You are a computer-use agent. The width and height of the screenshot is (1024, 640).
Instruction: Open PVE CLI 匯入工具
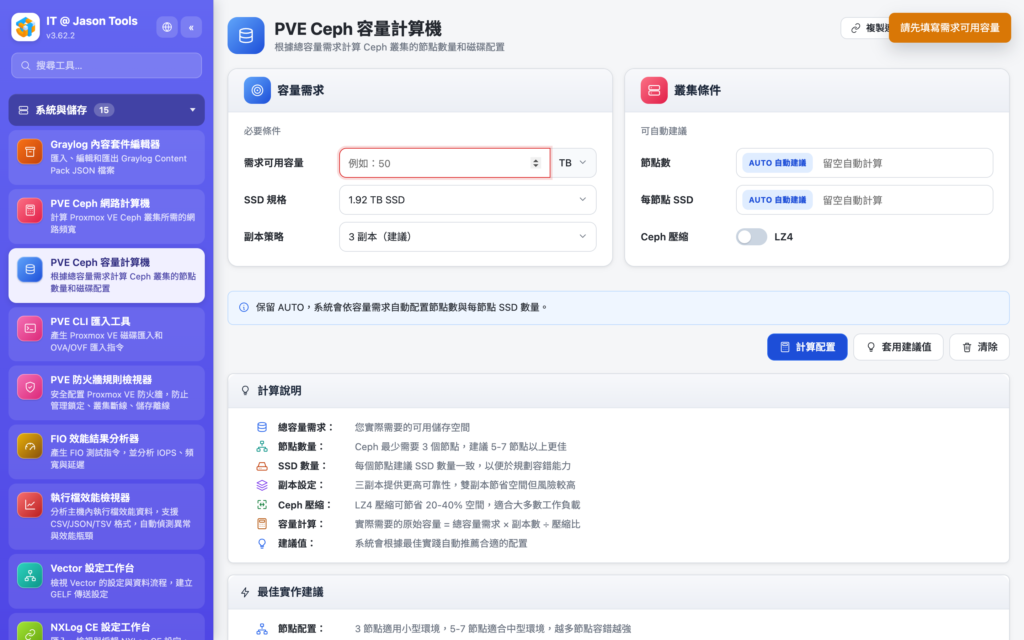[x=106, y=334]
